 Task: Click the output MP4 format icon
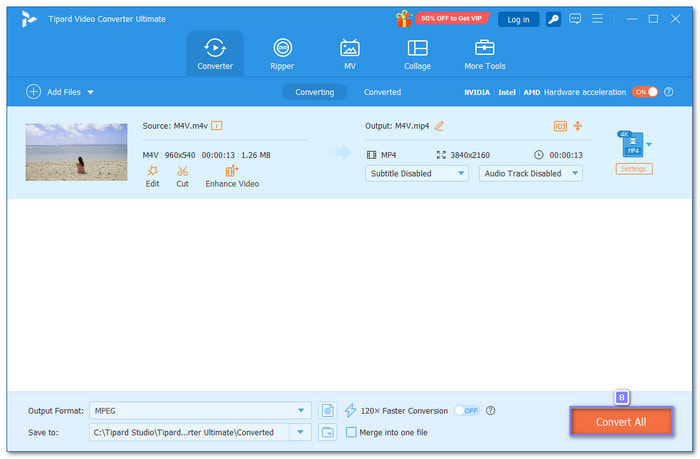(x=371, y=155)
